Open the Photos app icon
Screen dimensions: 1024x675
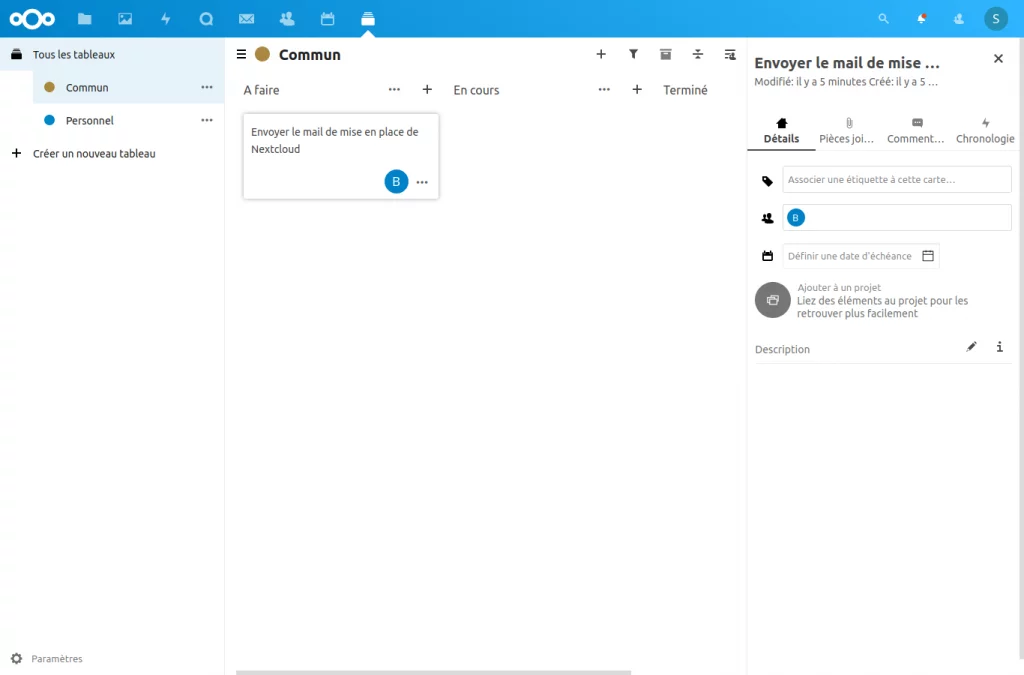[x=125, y=19]
